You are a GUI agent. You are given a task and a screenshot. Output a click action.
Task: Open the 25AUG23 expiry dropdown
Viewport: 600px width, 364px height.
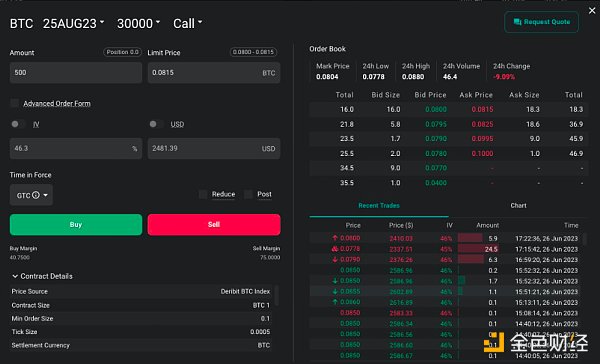[73, 23]
